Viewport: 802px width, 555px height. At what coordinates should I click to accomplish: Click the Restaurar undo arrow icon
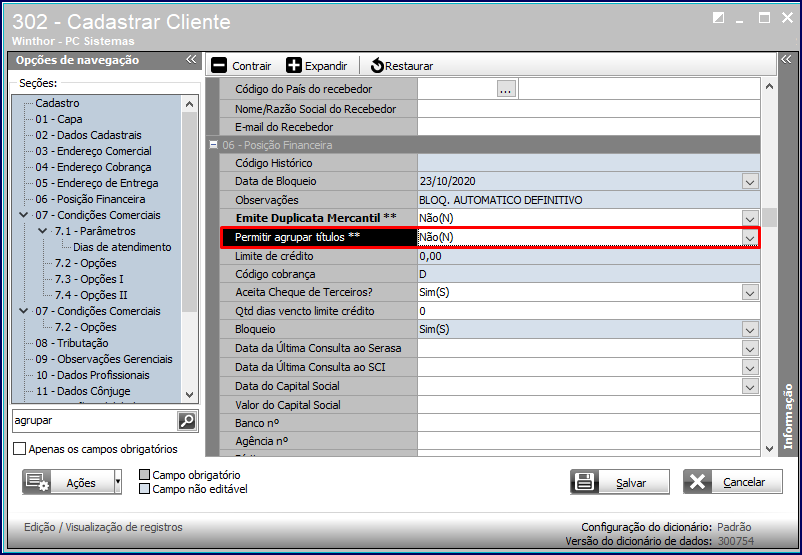(x=377, y=65)
